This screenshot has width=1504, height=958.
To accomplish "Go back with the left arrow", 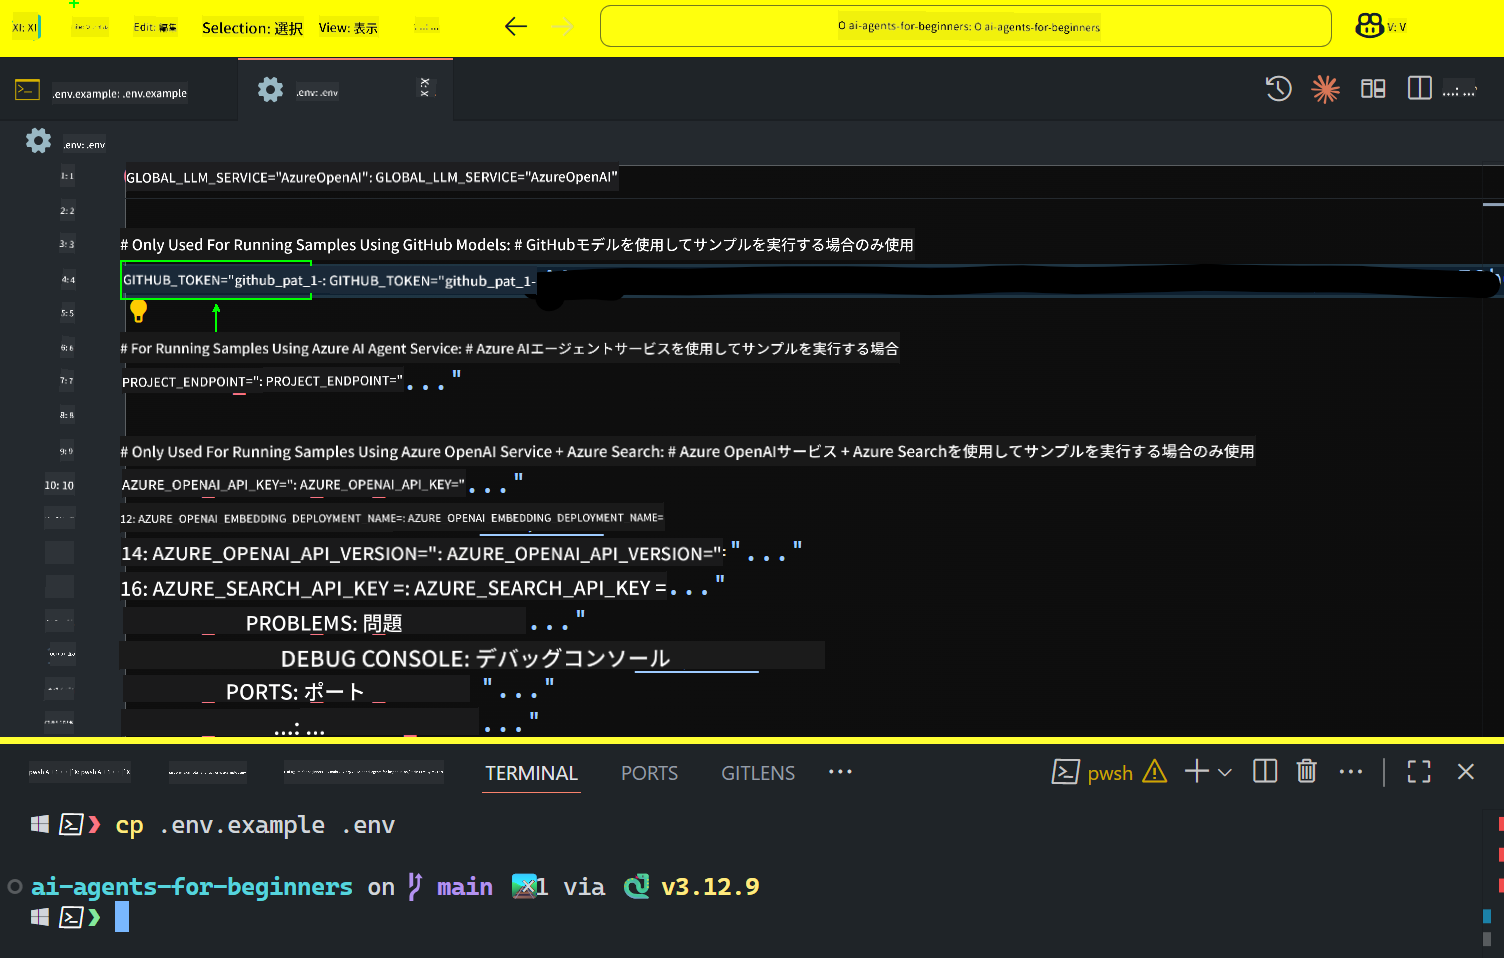I will (516, 27).
